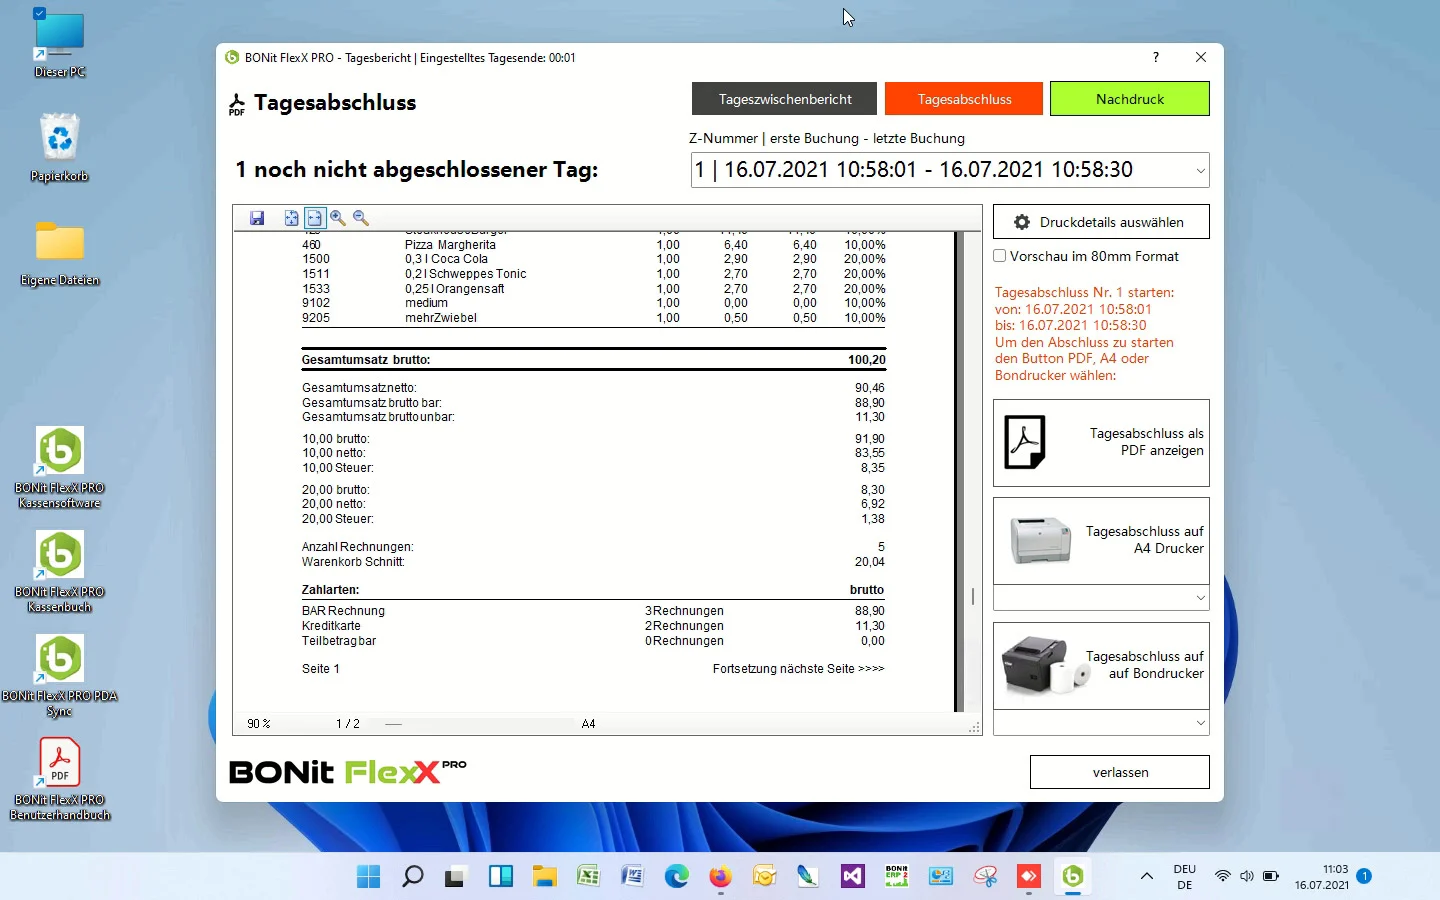Zoom out of the report preview

(361, 218)
